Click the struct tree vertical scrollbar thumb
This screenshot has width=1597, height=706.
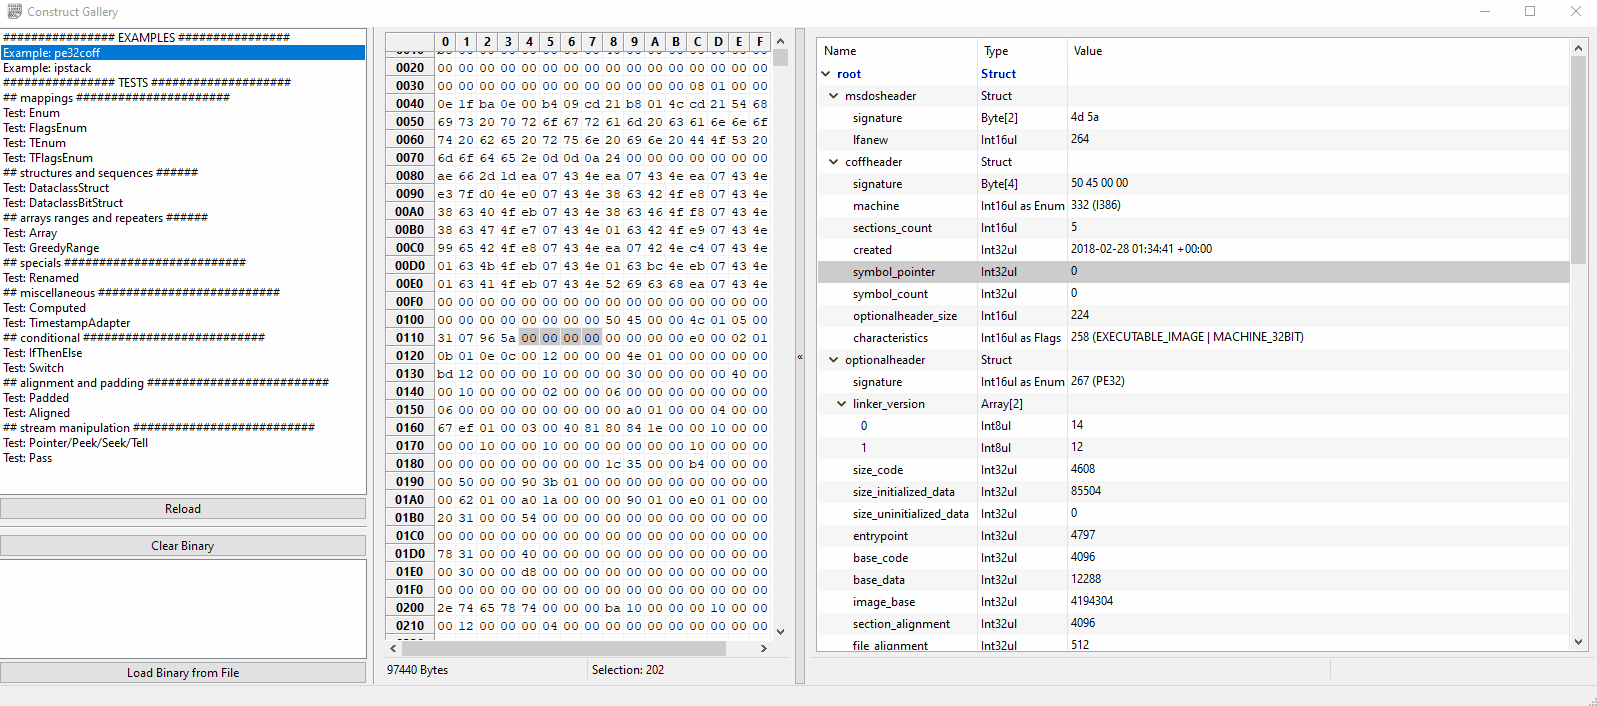point(1578,160)
